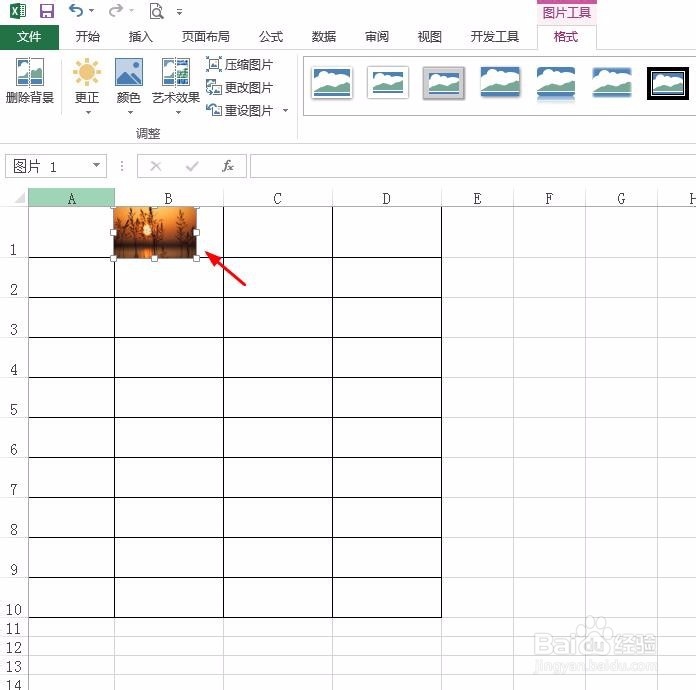This screenshot has height=690, width=696.
Task: Apply the fifth reflected picture style thumbnail
Action: pos(556,83)
